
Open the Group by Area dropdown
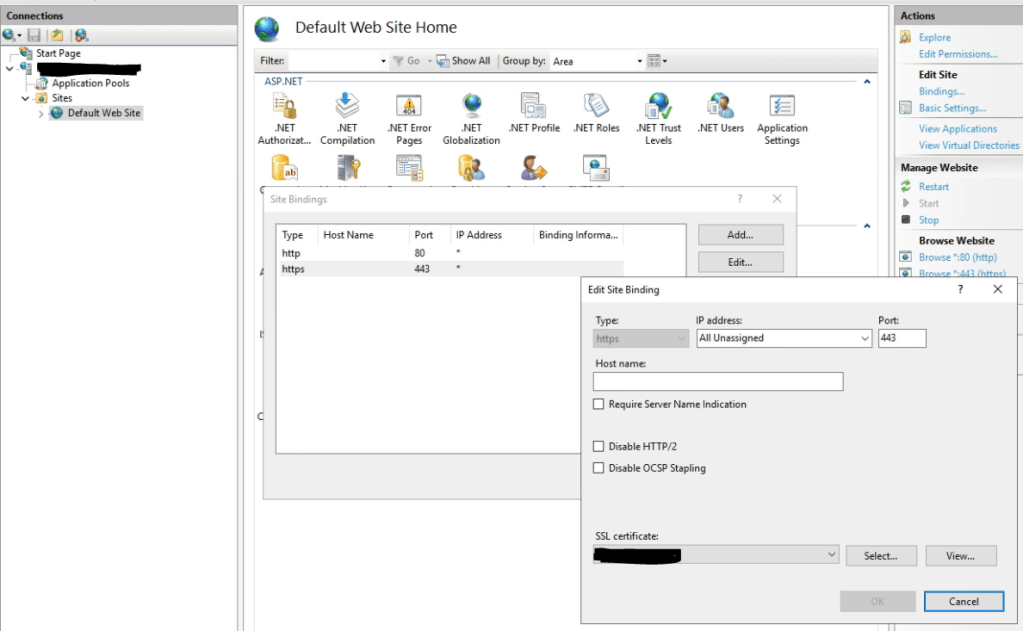pyautogui.click(x=640, y=61)
